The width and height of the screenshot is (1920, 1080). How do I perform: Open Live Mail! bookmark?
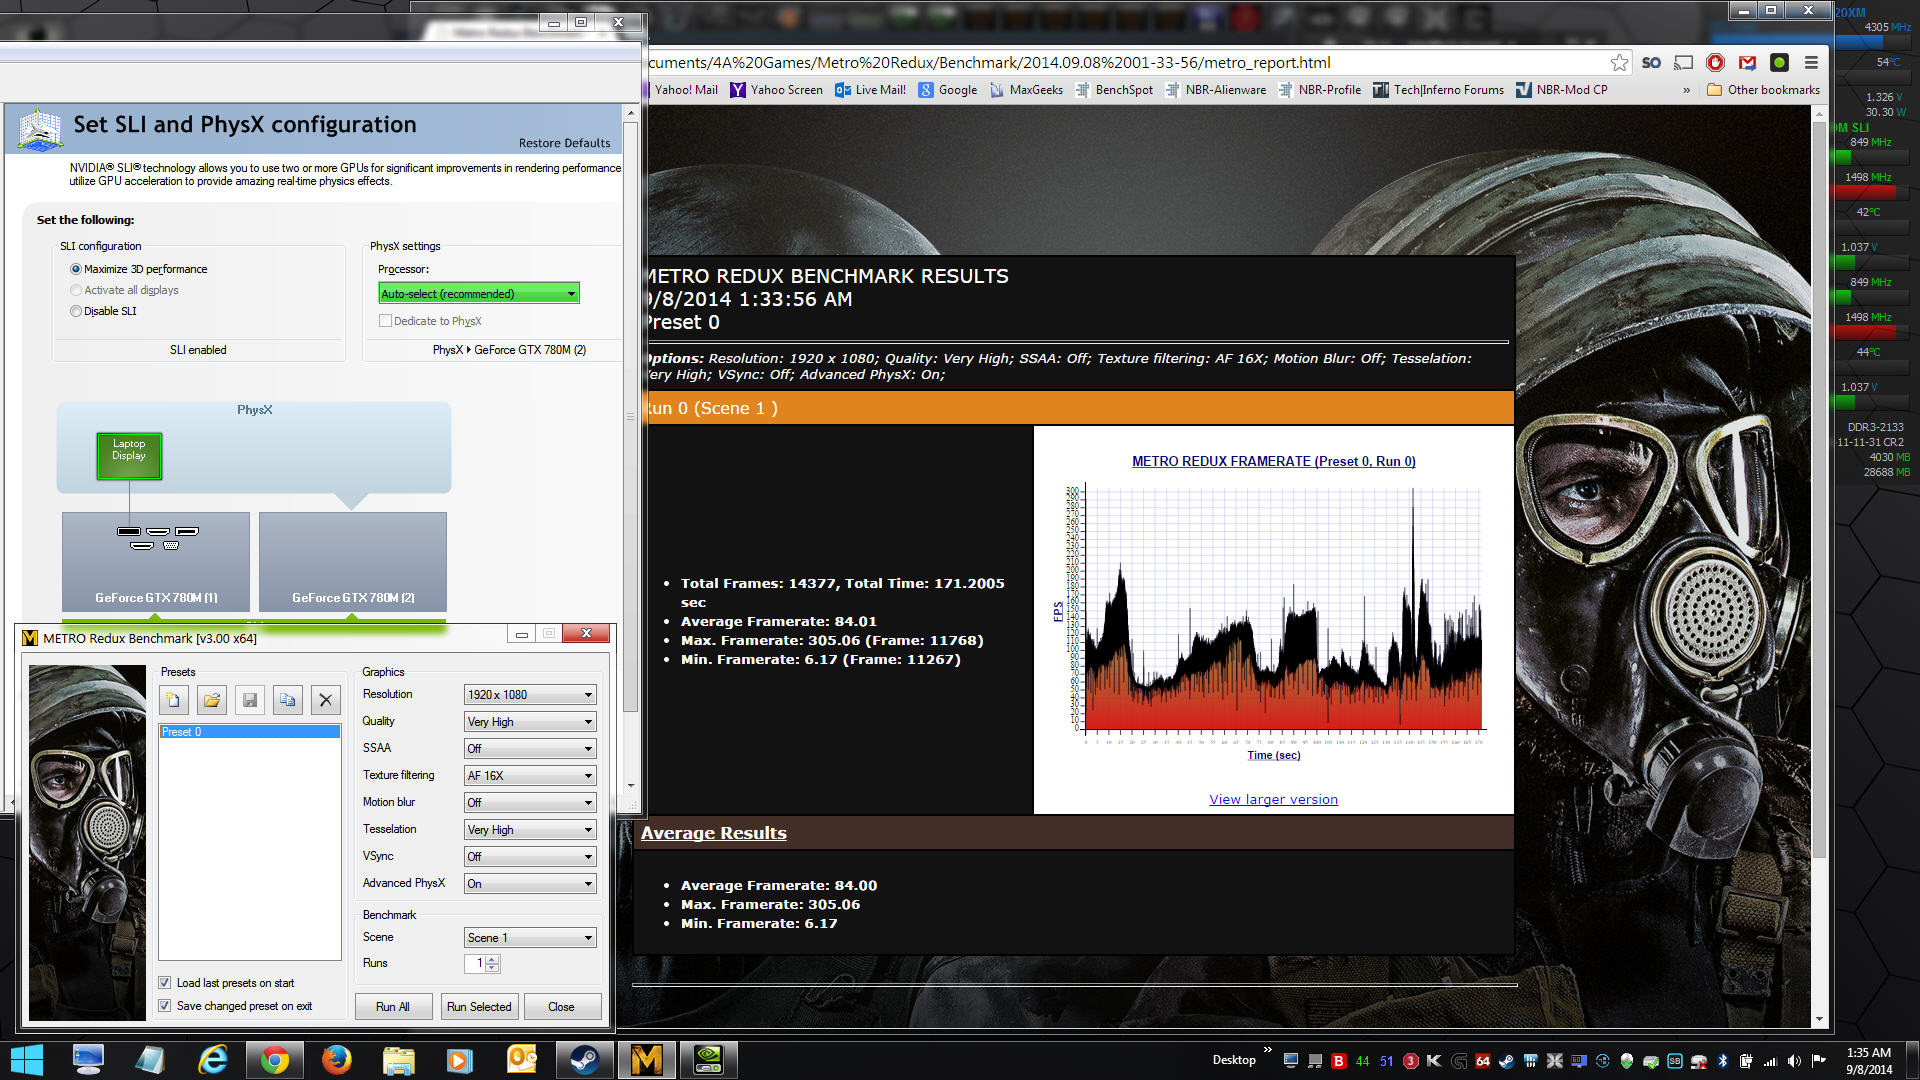(871, 90)
